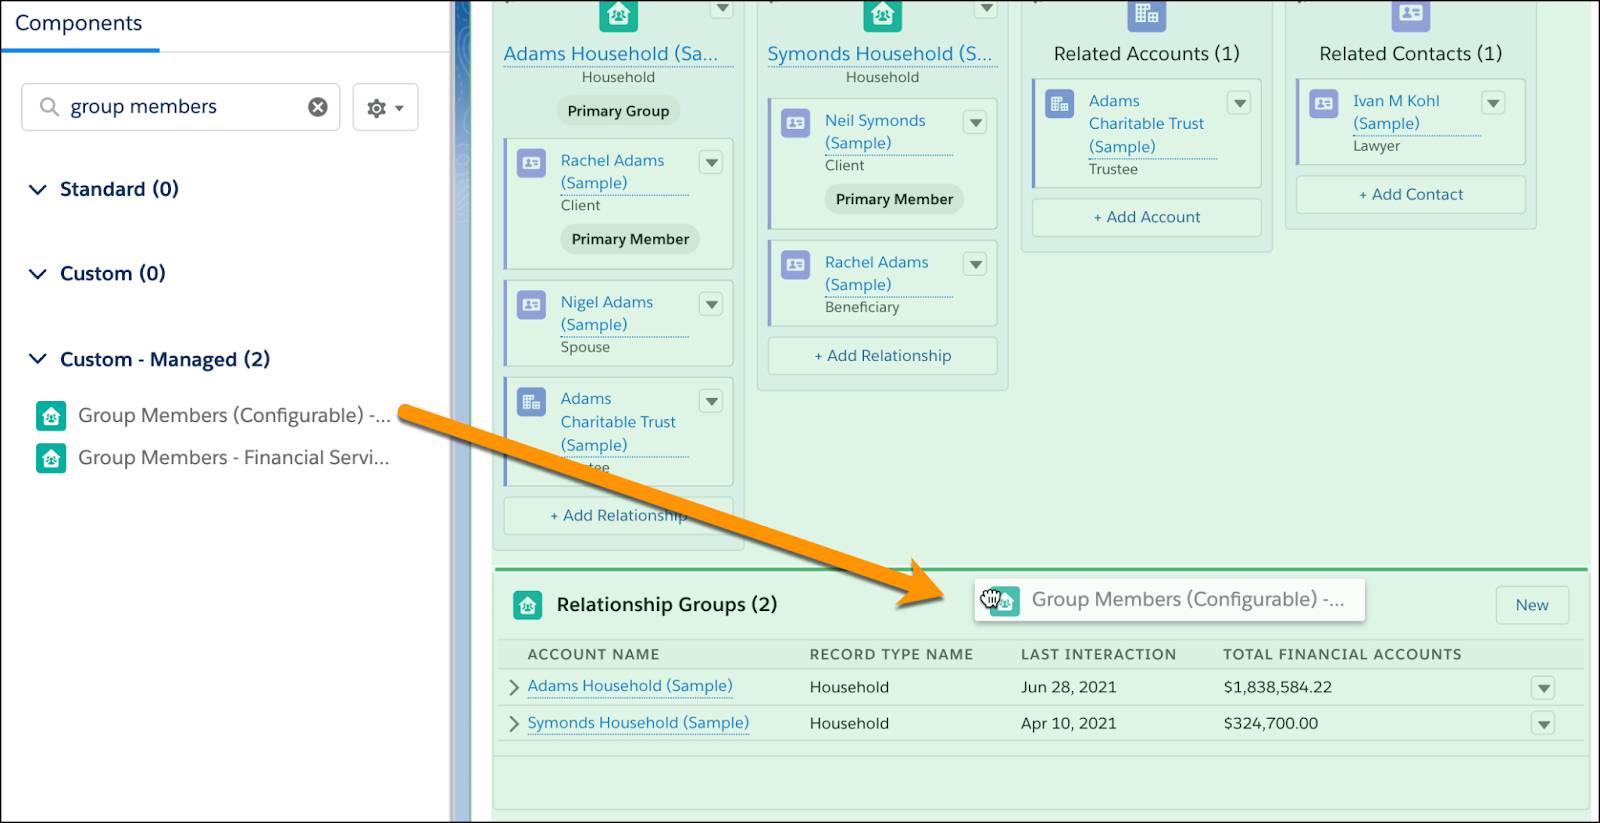Open dropdown for Adams Charitable Trust in household

coord(711,401)
